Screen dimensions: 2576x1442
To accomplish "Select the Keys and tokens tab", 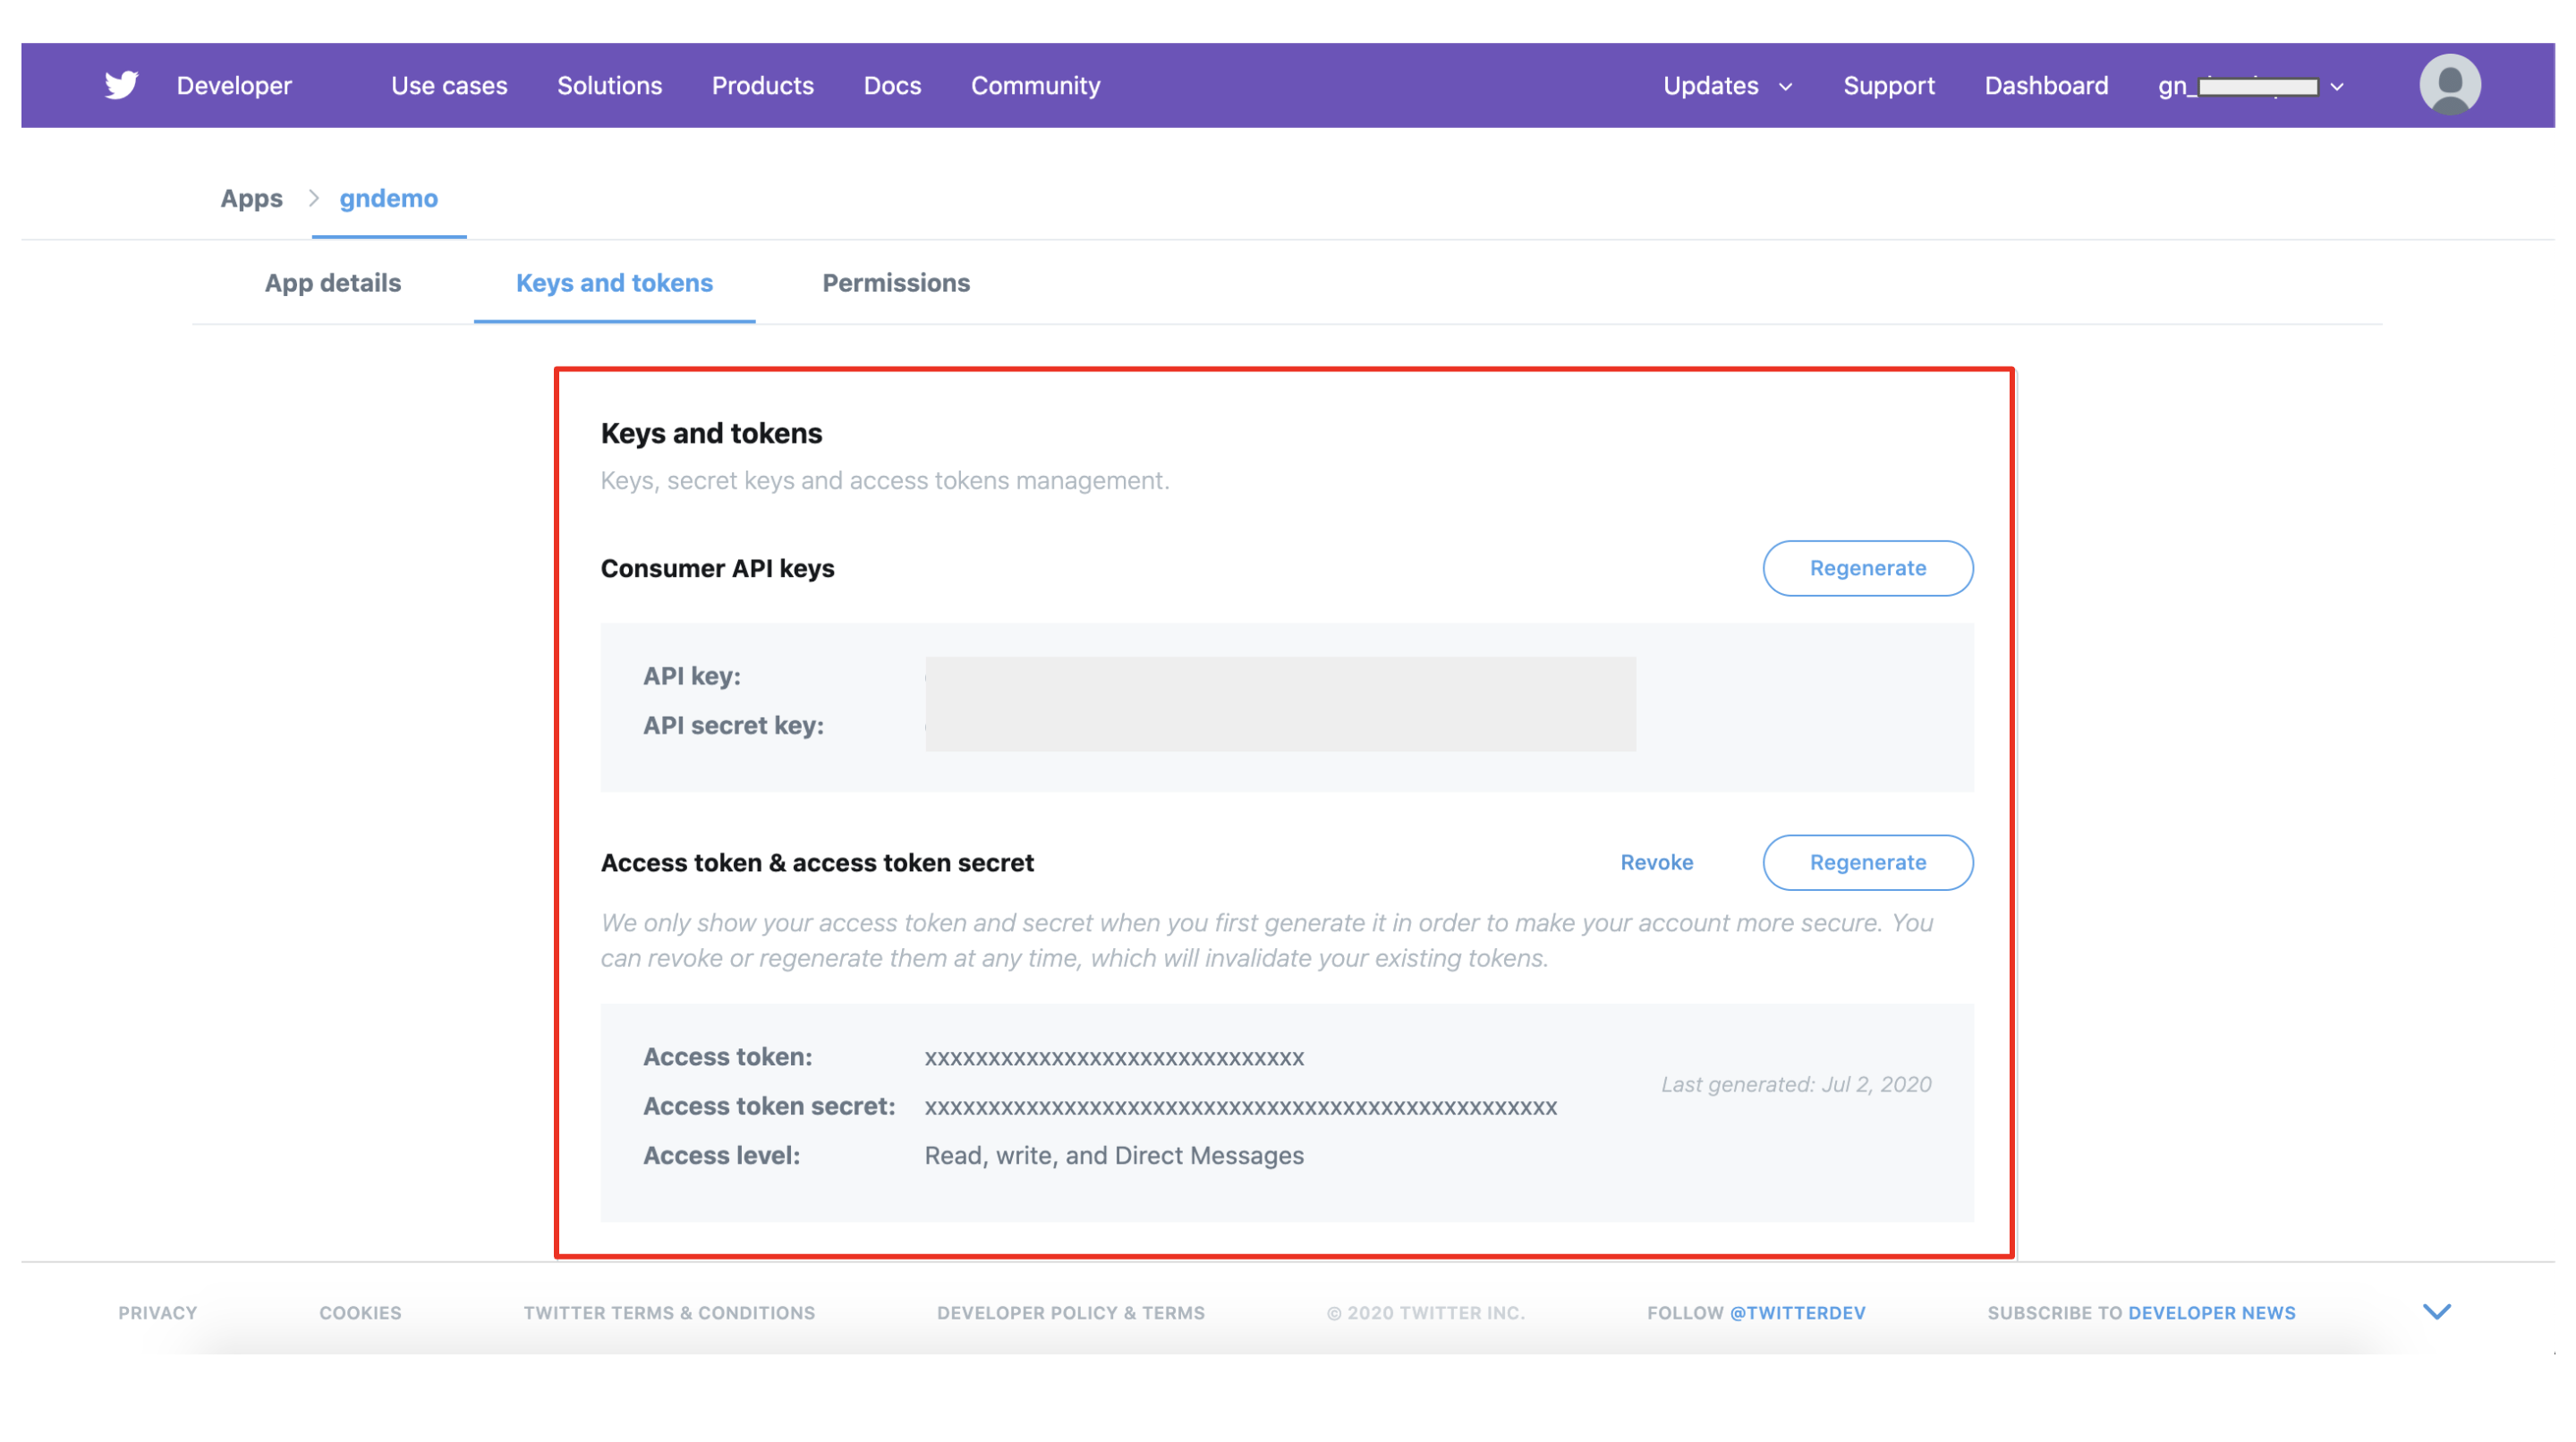I will pos(614,283).
